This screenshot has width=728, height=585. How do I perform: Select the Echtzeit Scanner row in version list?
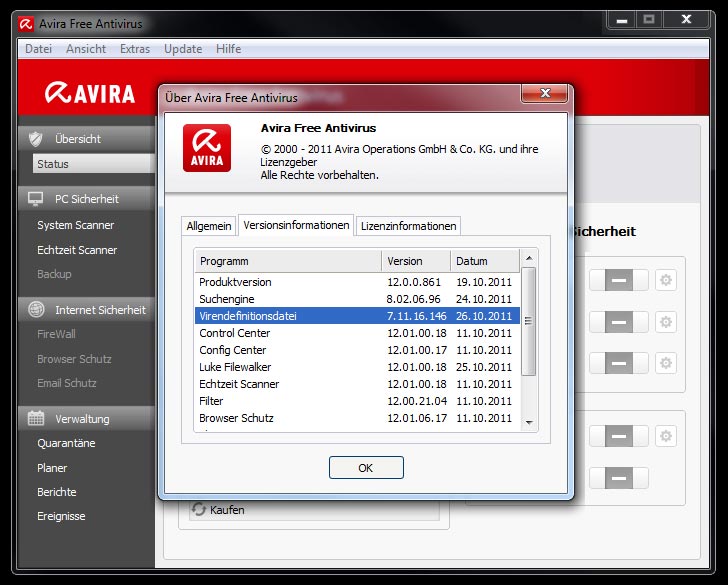[358, 384]
